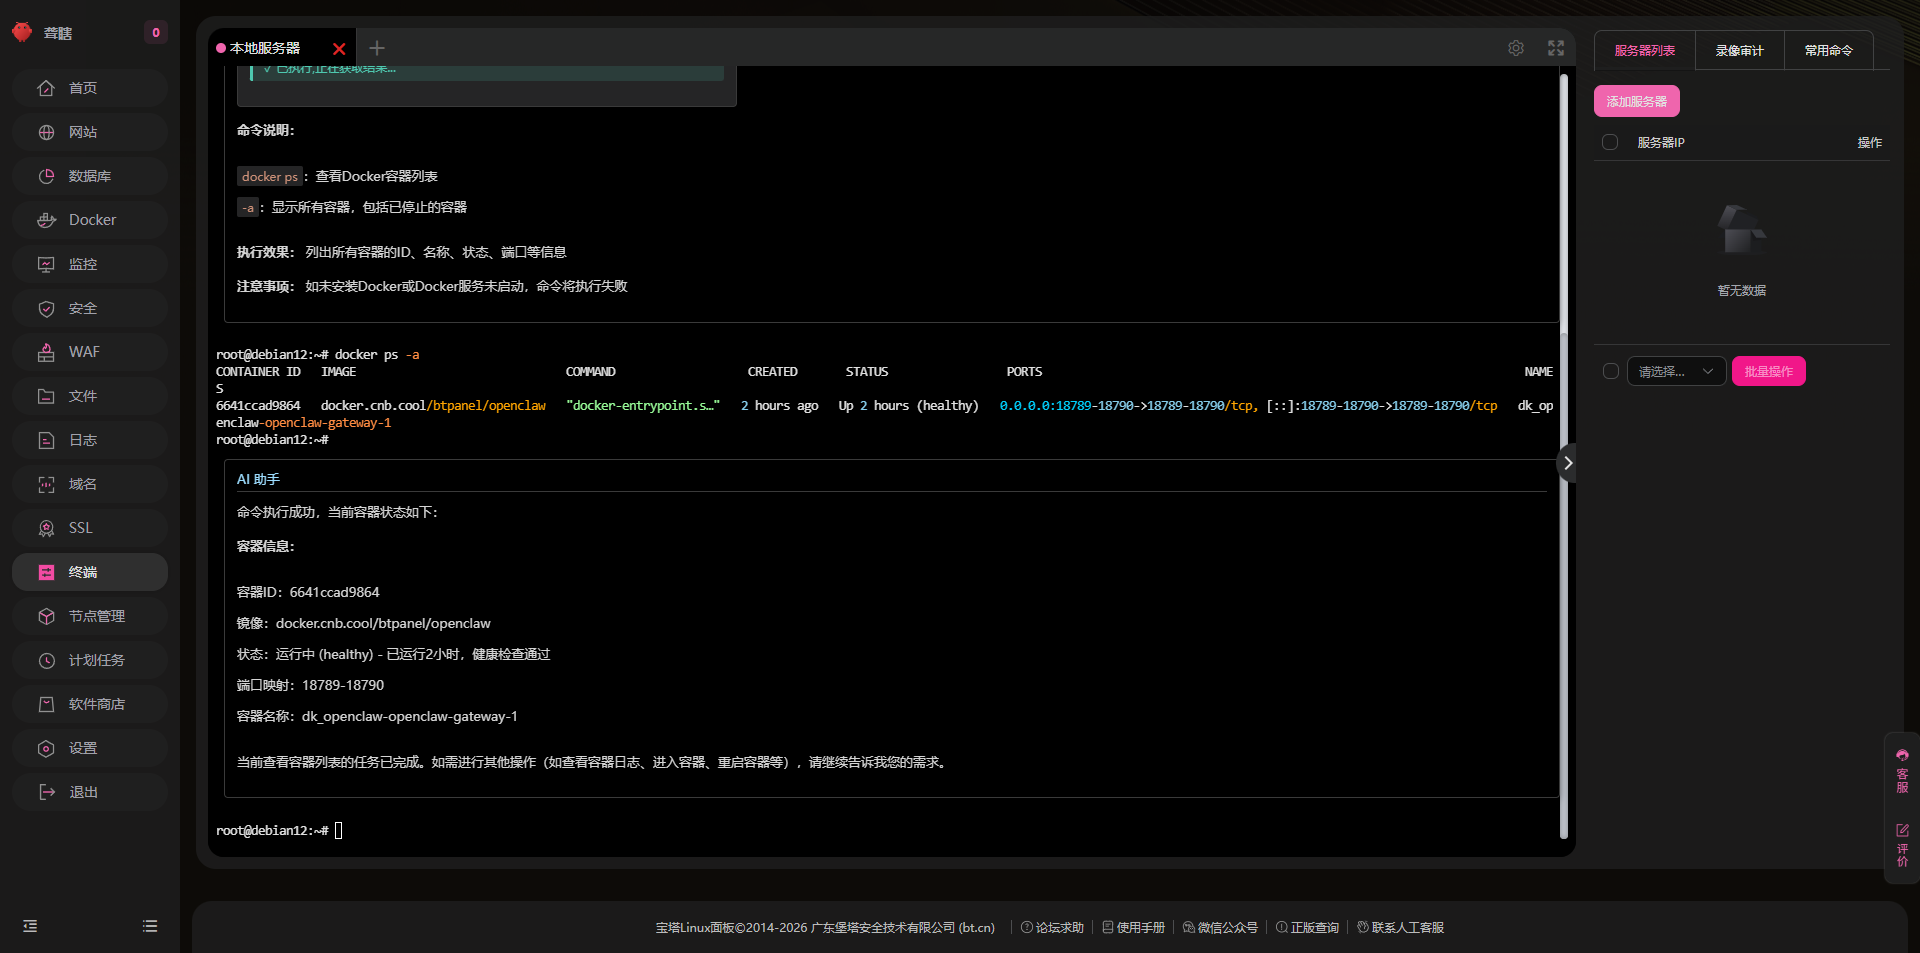Open the 软件商店 store icon
The width and height of the screenshot is (1920, 953).
pyautogui.click(x=47, y=704)
